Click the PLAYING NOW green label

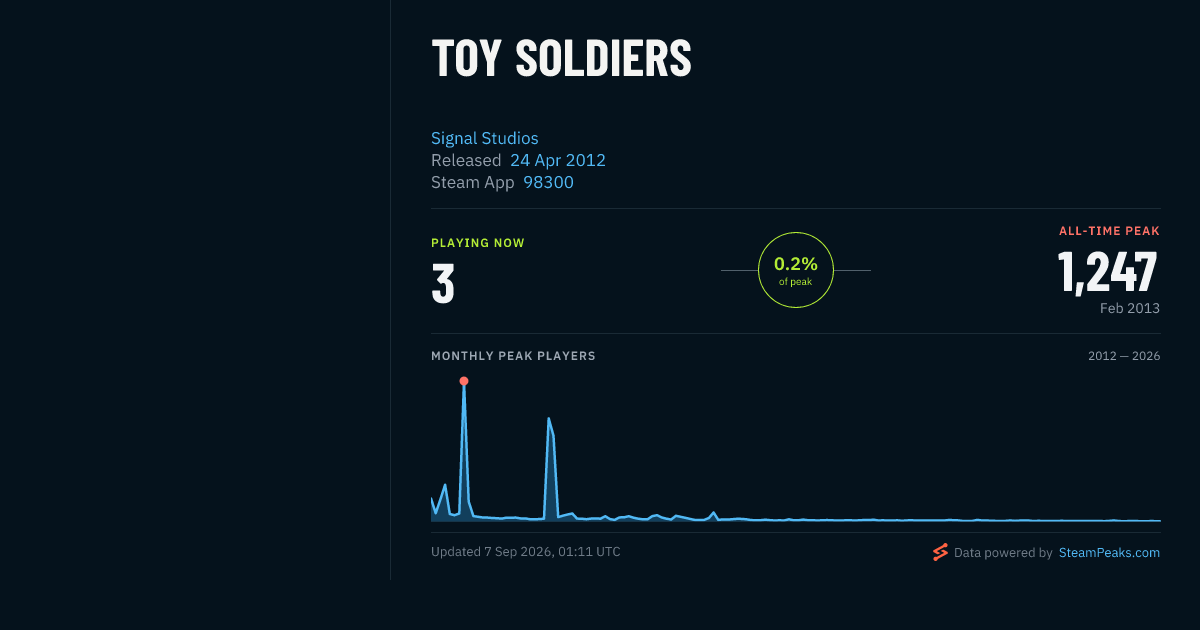click(x=478, y=243)
